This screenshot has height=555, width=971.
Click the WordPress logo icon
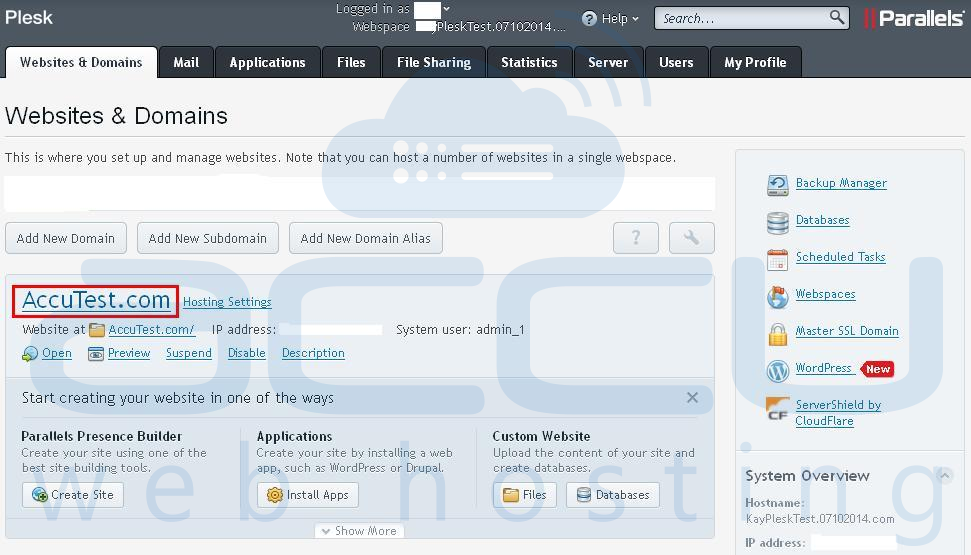(x=777, y=371)
